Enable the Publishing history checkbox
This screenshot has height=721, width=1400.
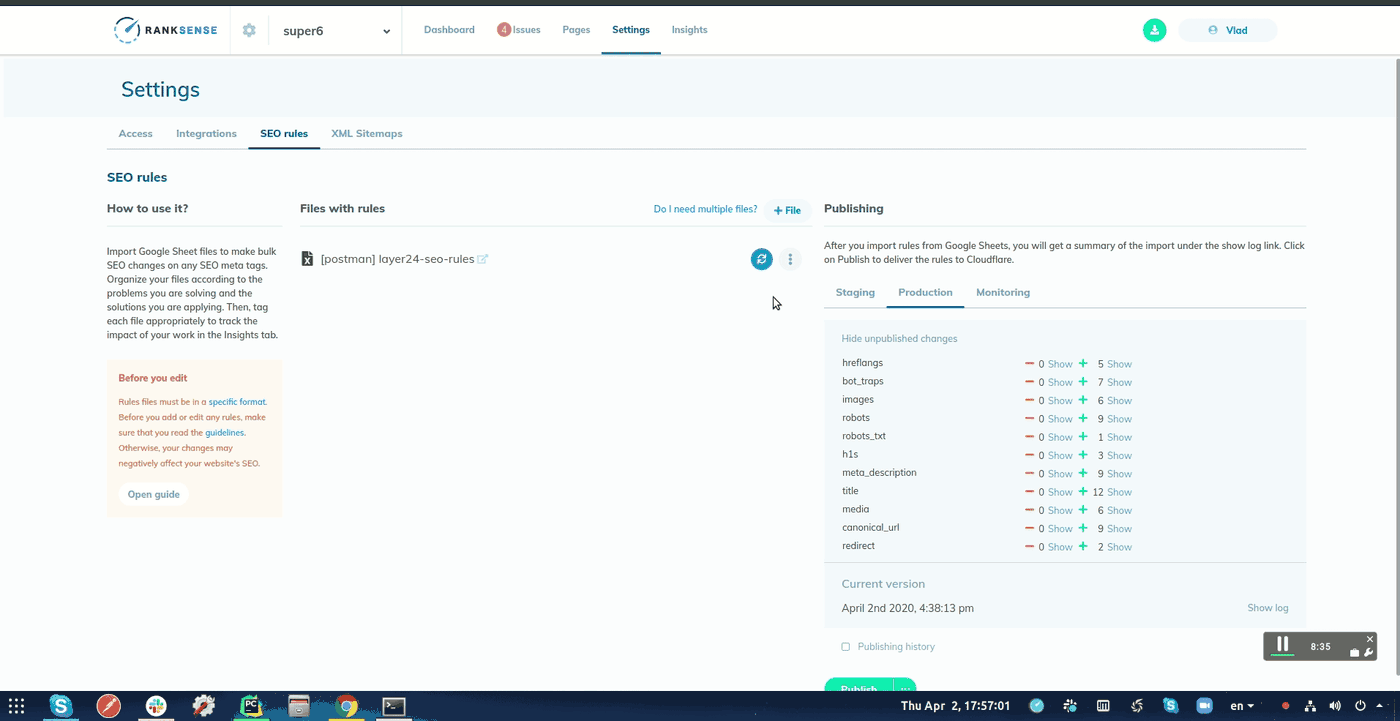(846, 647)
